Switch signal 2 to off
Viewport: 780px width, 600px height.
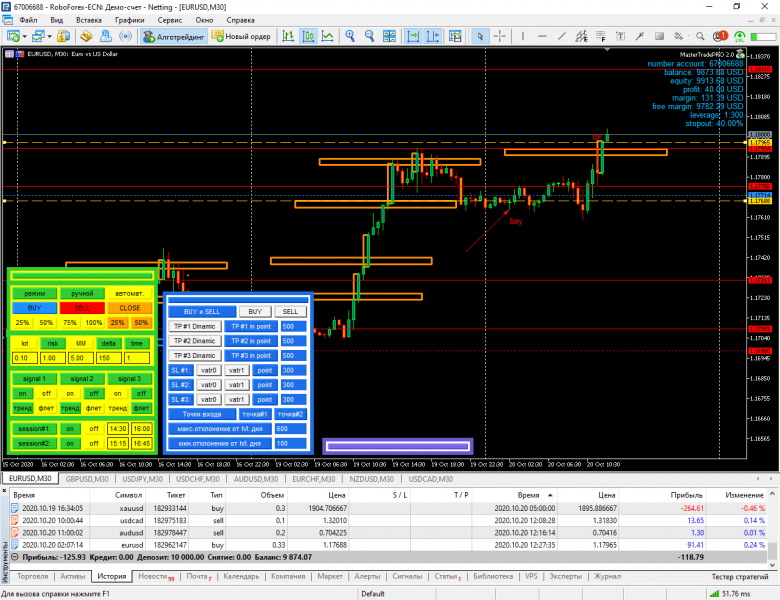point(94,394)
